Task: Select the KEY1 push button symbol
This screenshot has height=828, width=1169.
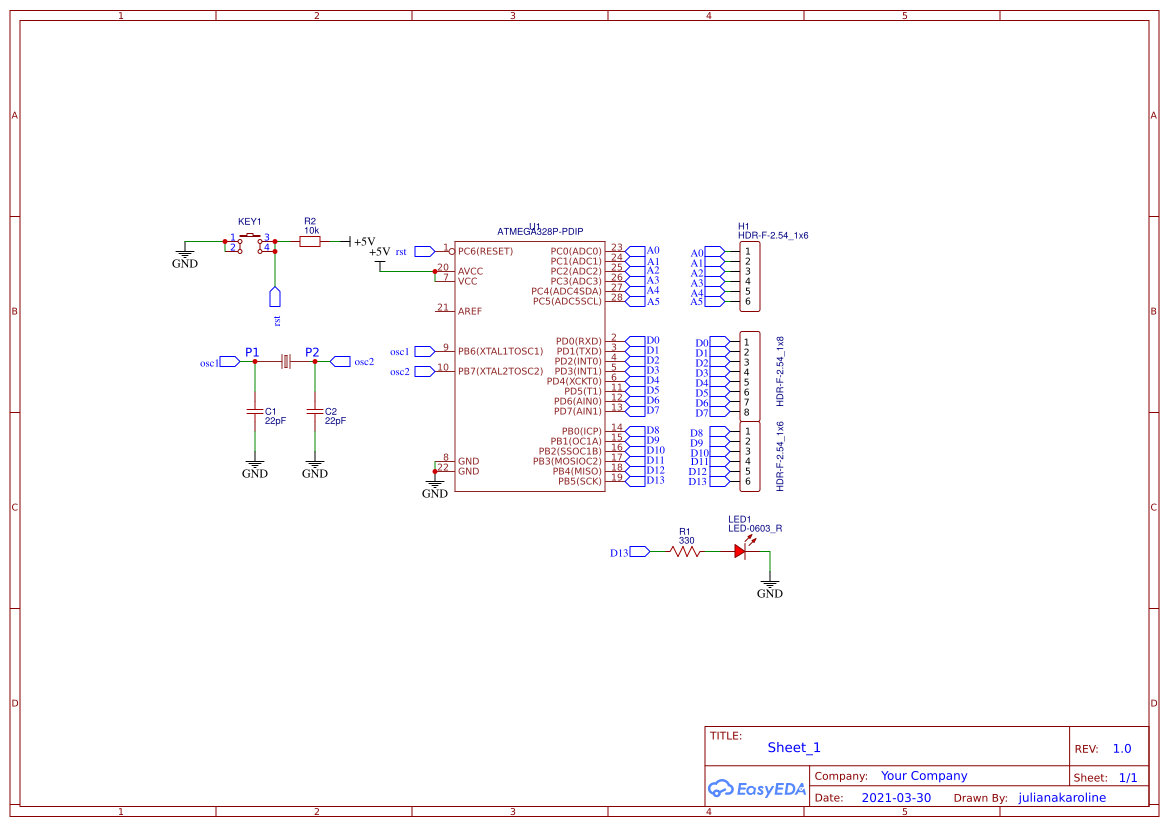Action: click(250, 241)
